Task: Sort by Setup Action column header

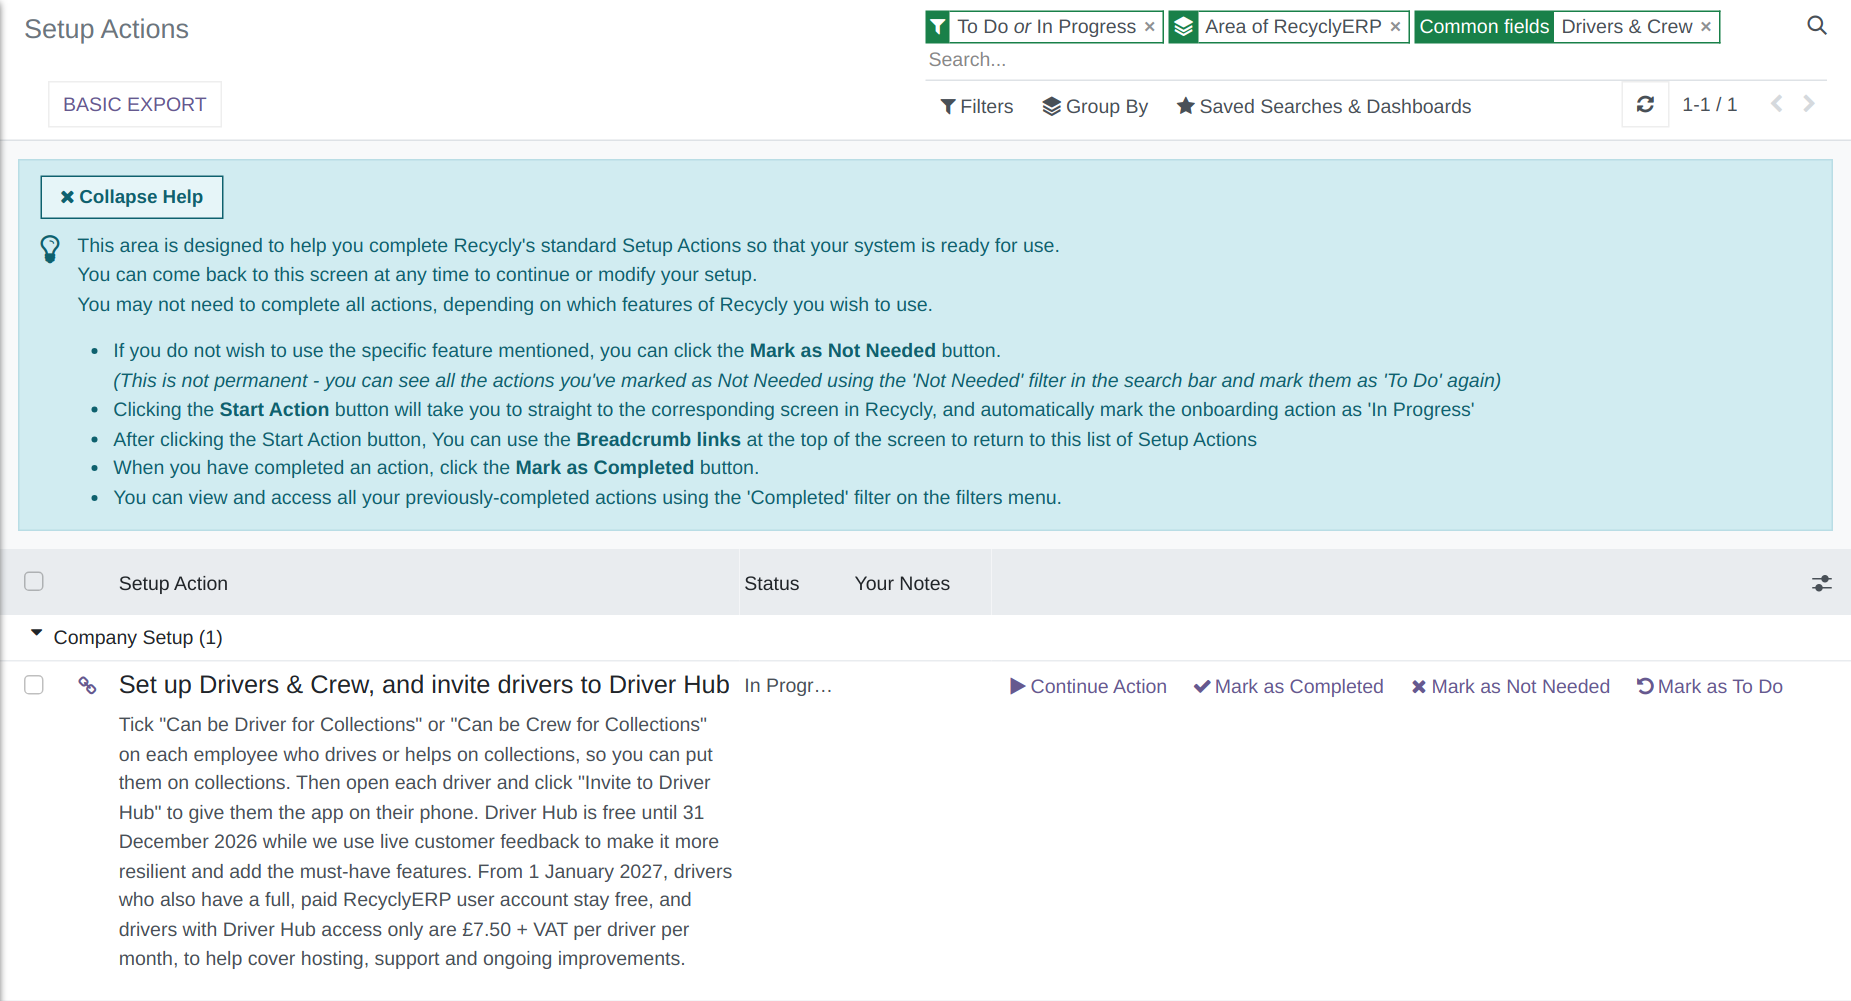Action: click(x=173, y=583)
